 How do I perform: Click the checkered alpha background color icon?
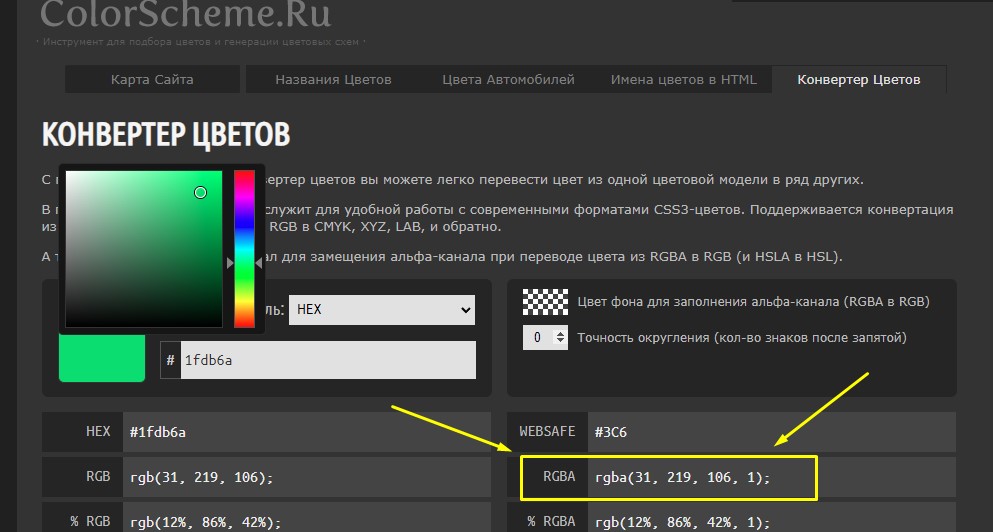point(545,301)
